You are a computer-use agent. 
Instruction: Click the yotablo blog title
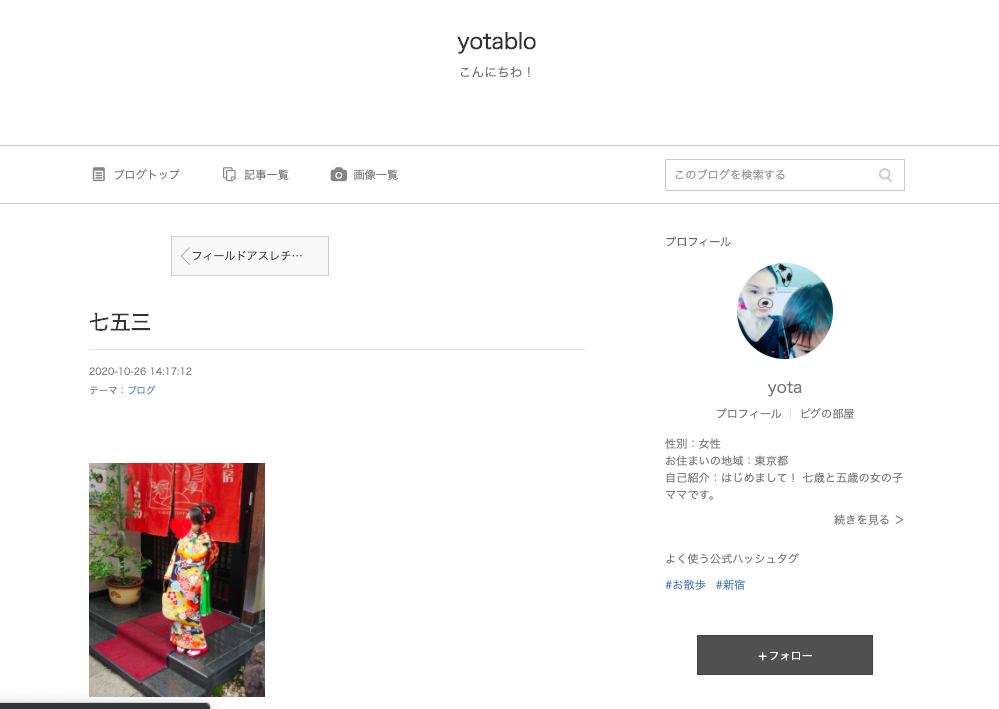(496, 42)
